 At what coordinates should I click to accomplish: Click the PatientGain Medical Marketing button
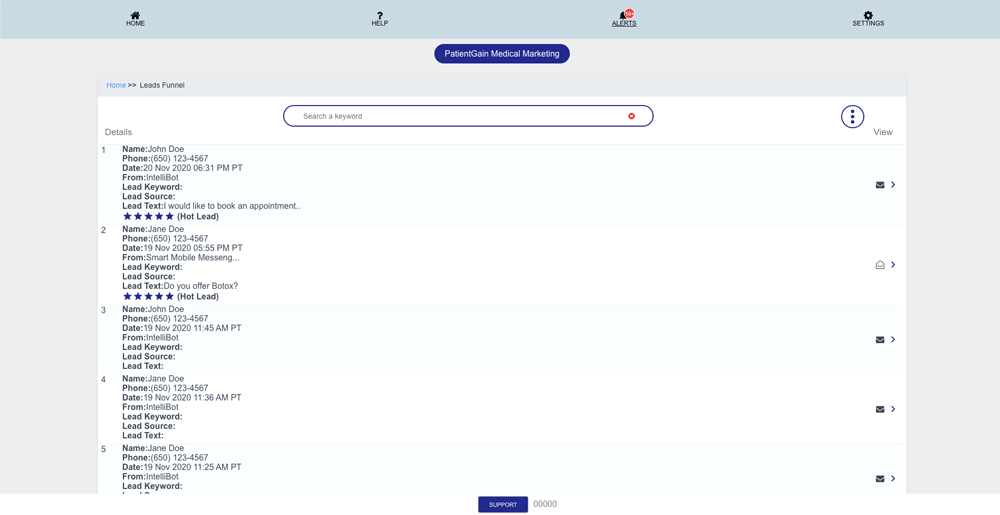(502, 54)
